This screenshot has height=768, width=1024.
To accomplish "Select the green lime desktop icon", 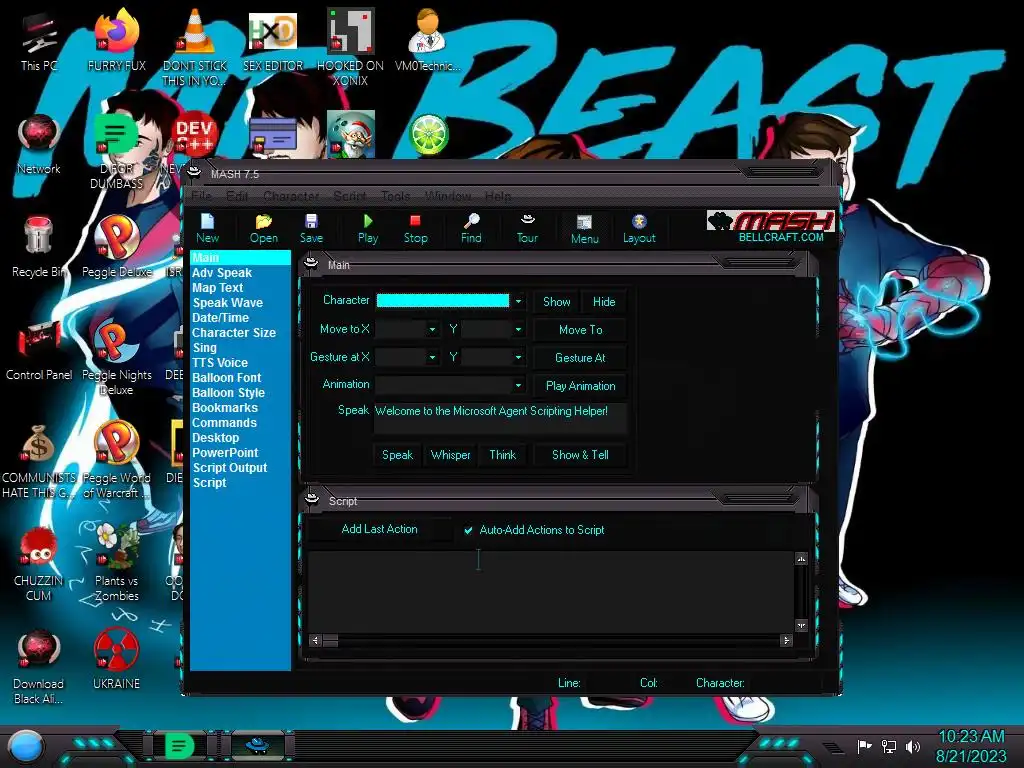I will coord(428,135).
